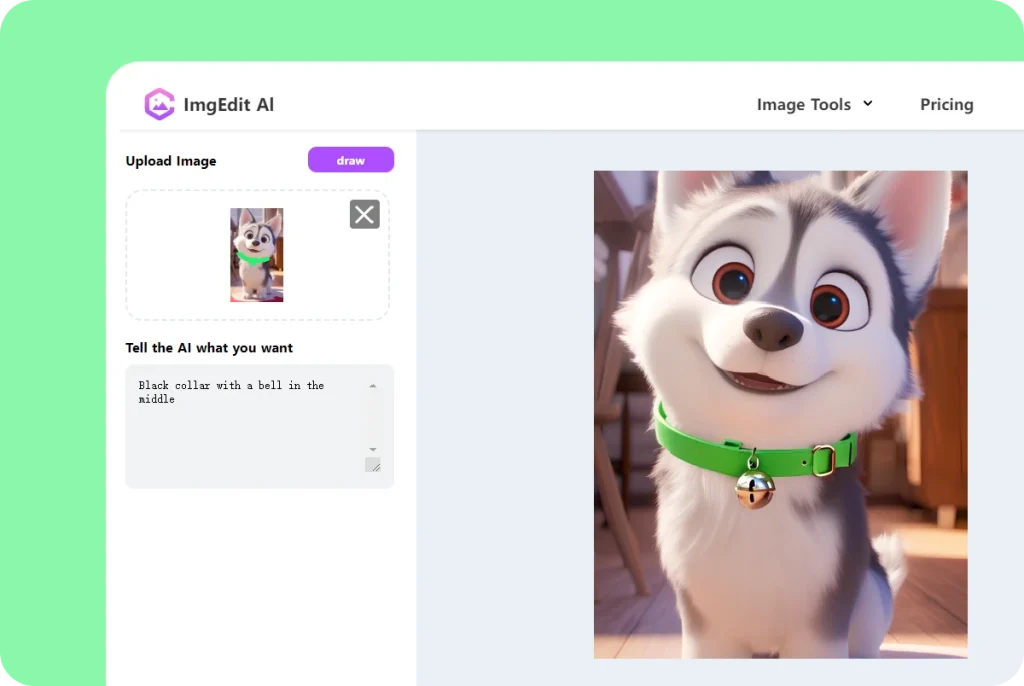1024x686 pixels.
Task: Click the bell on the husky's collar
Action: point(754,488)
